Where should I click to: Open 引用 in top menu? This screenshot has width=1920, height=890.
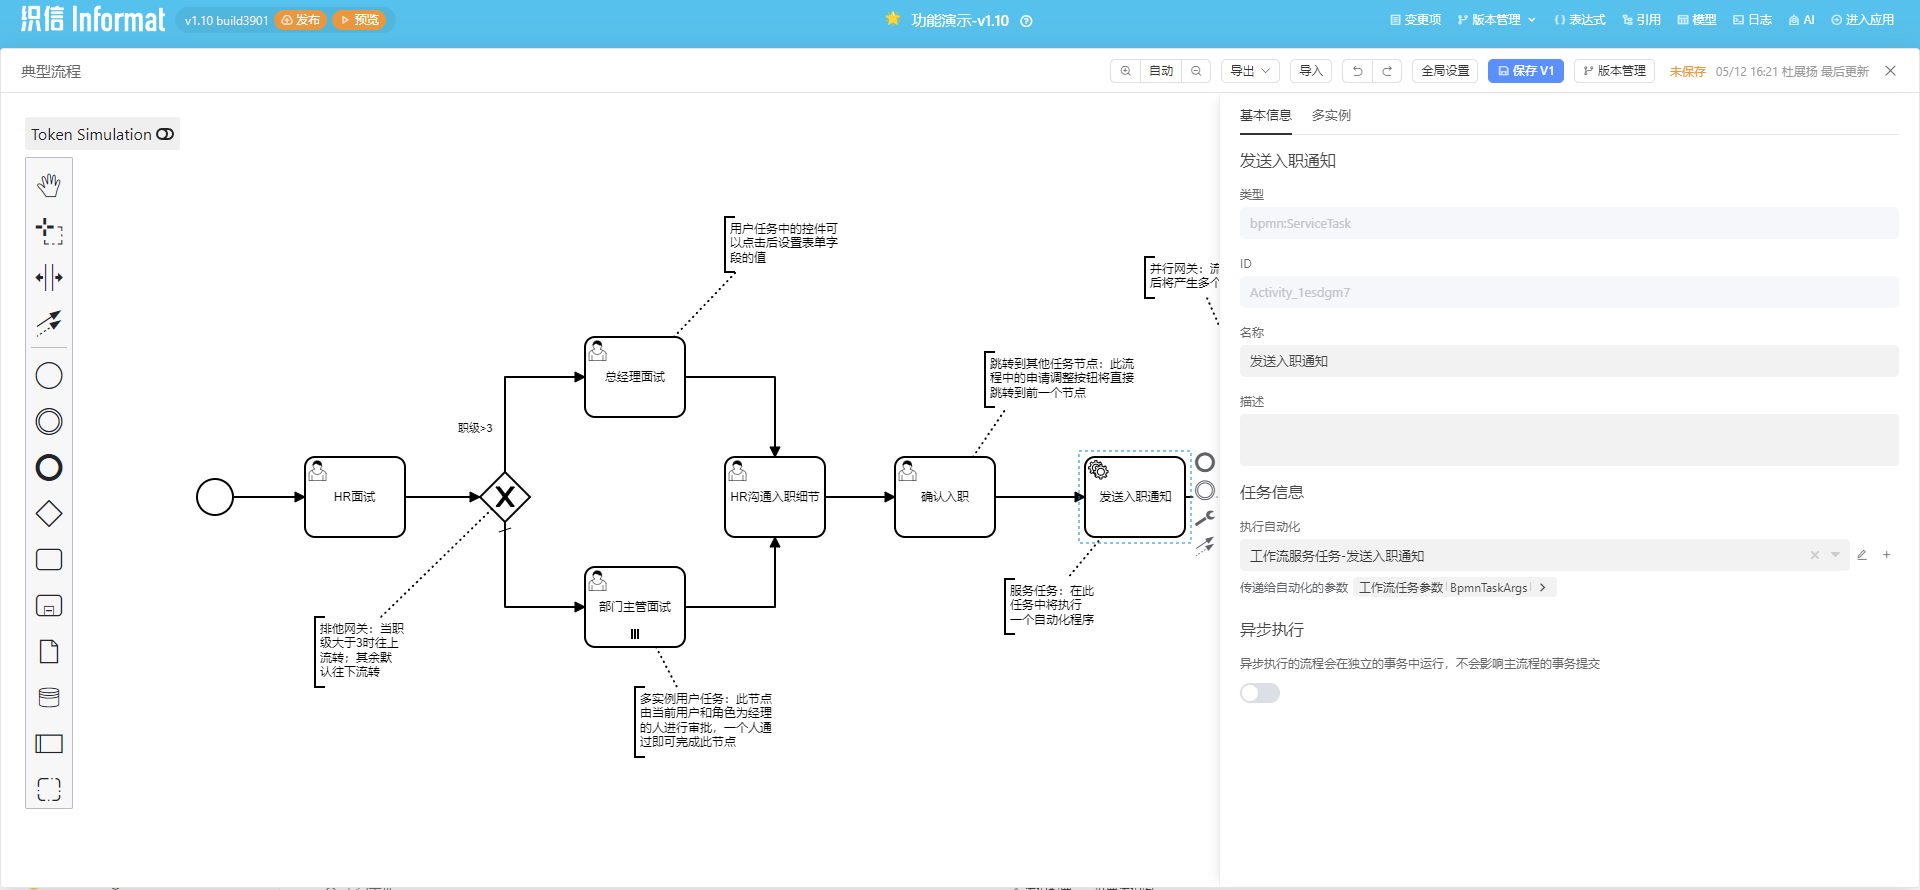(1641, 20)
